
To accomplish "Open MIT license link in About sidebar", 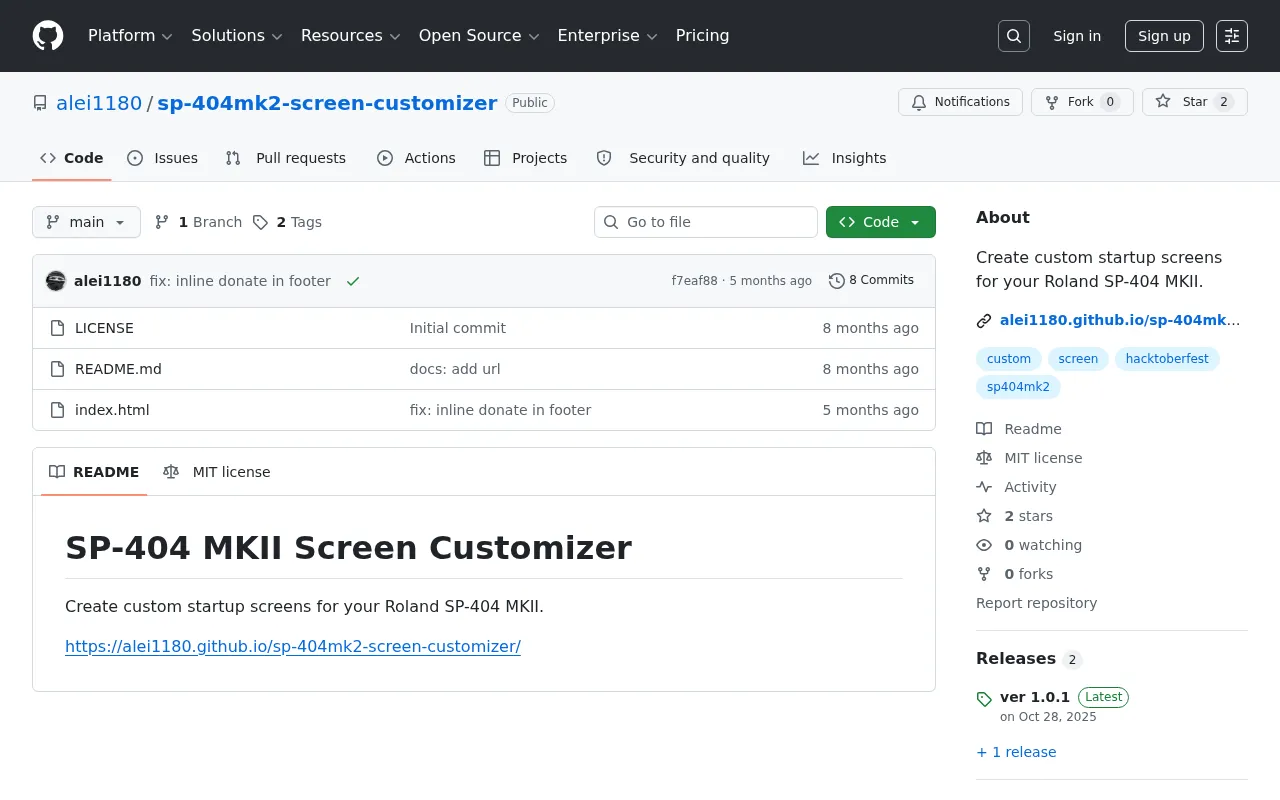I will click(1029, 458).
